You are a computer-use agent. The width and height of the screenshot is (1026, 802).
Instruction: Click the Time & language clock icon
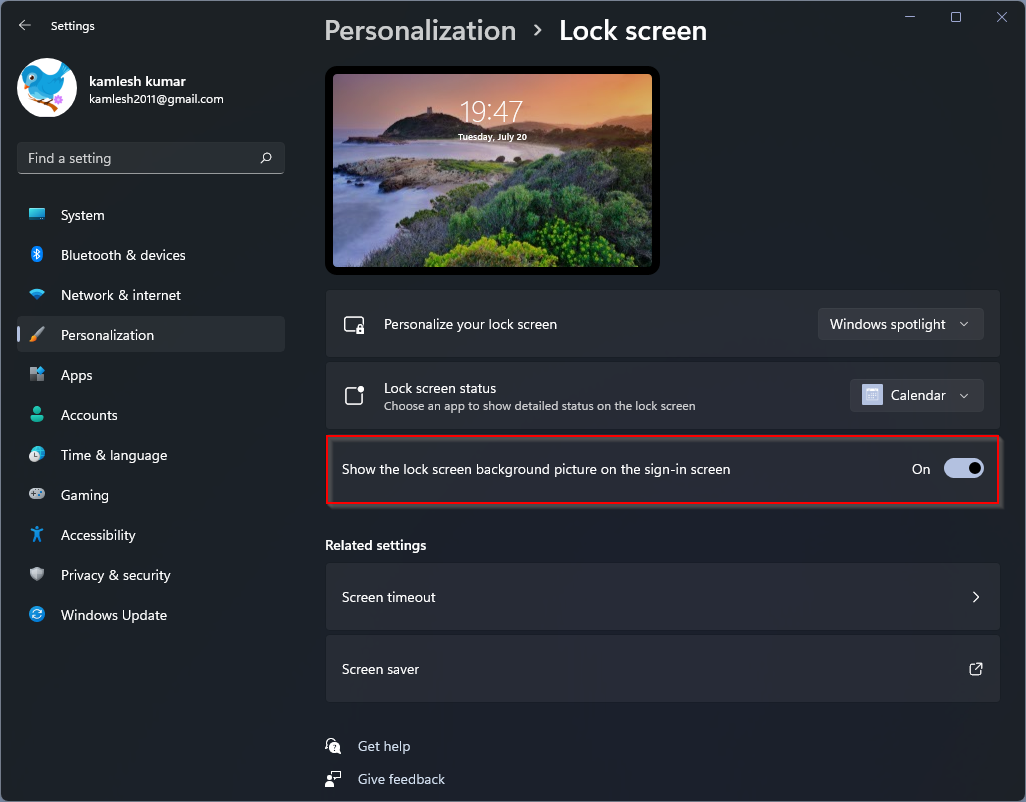(x=37, y=454)
